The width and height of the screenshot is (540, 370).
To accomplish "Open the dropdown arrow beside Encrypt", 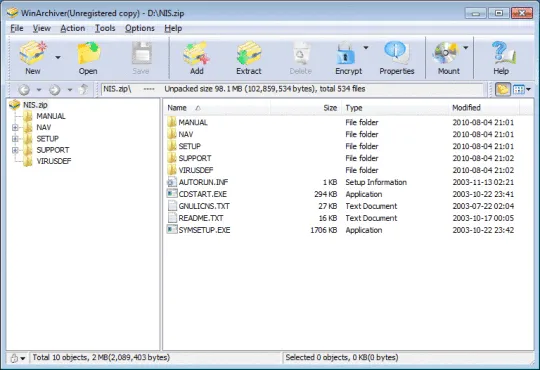I will tap(366, 48).
